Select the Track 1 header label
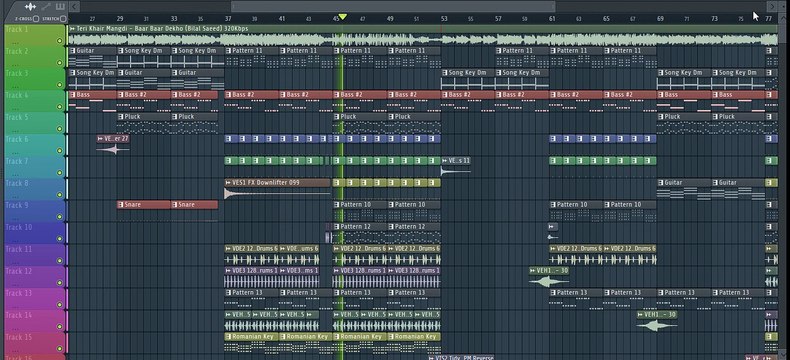790x360 pixels. click(17, 29)
